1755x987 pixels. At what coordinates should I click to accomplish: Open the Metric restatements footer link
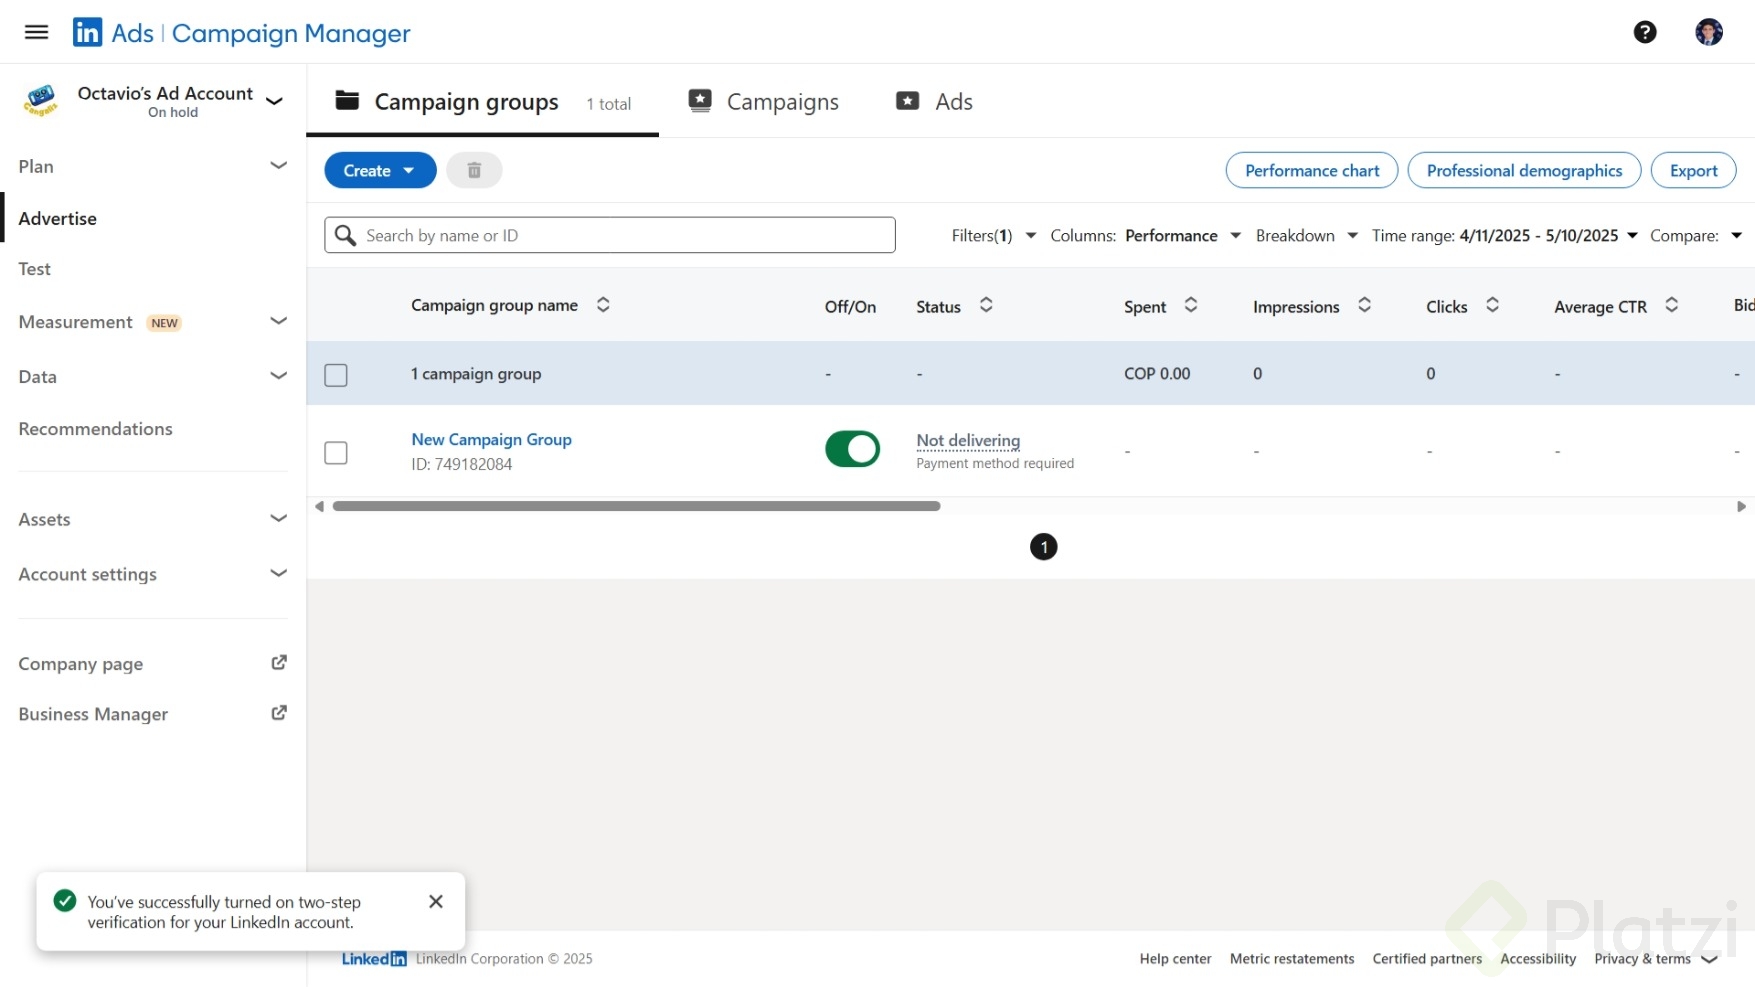coord(1292,959)
